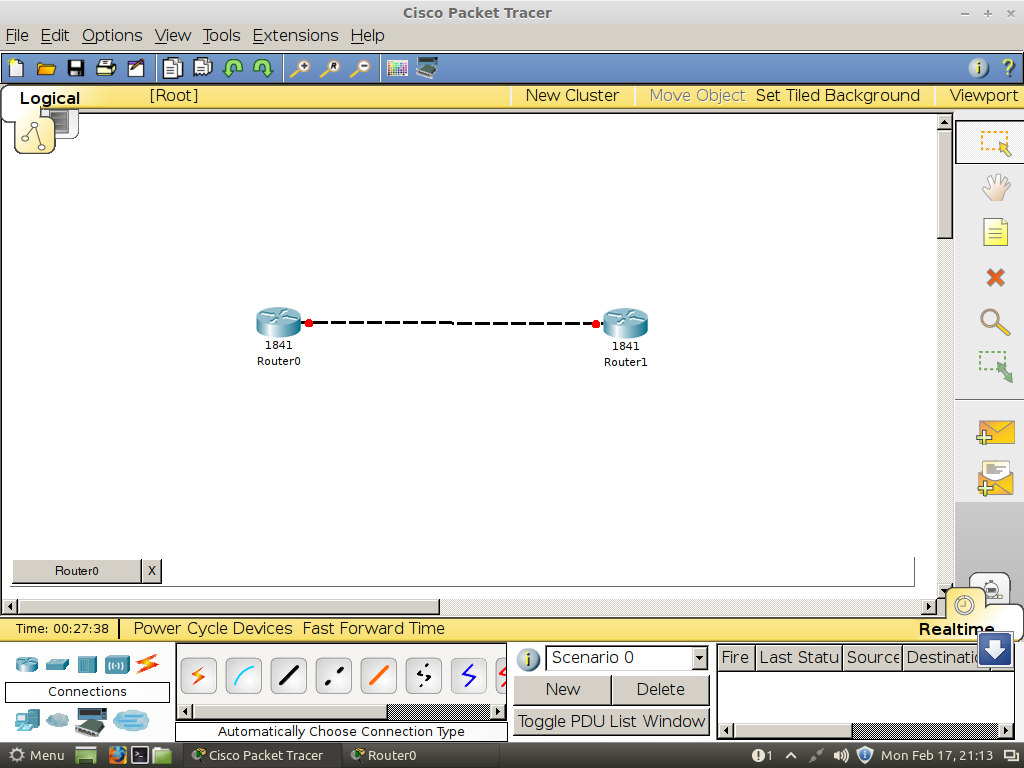
Task: Select Router0 device on the workspace
Action: [x=279, y=323]
